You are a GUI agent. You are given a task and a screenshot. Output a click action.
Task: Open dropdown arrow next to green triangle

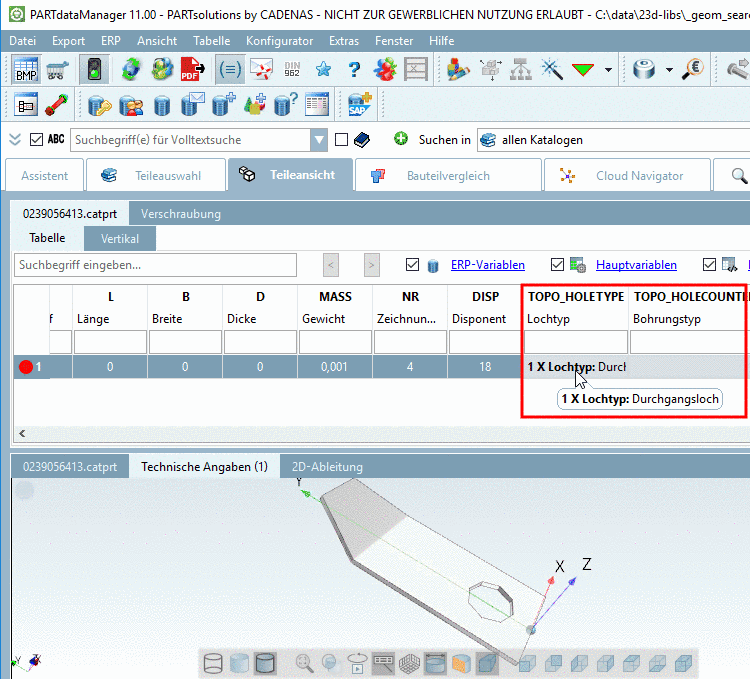(608, 70)
